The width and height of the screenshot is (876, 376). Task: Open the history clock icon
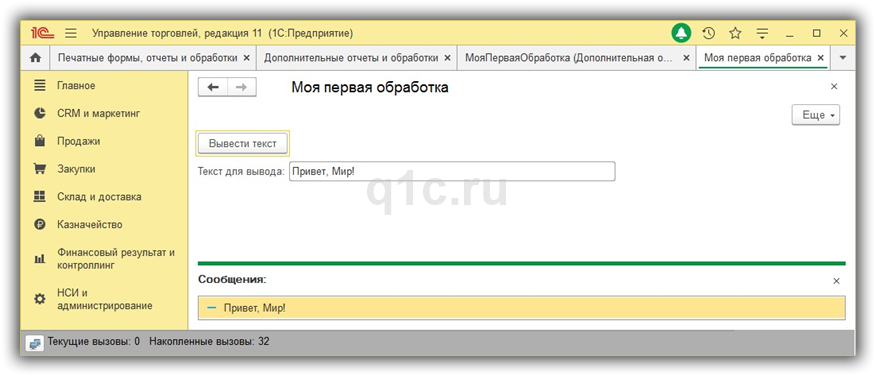(708, 34)
